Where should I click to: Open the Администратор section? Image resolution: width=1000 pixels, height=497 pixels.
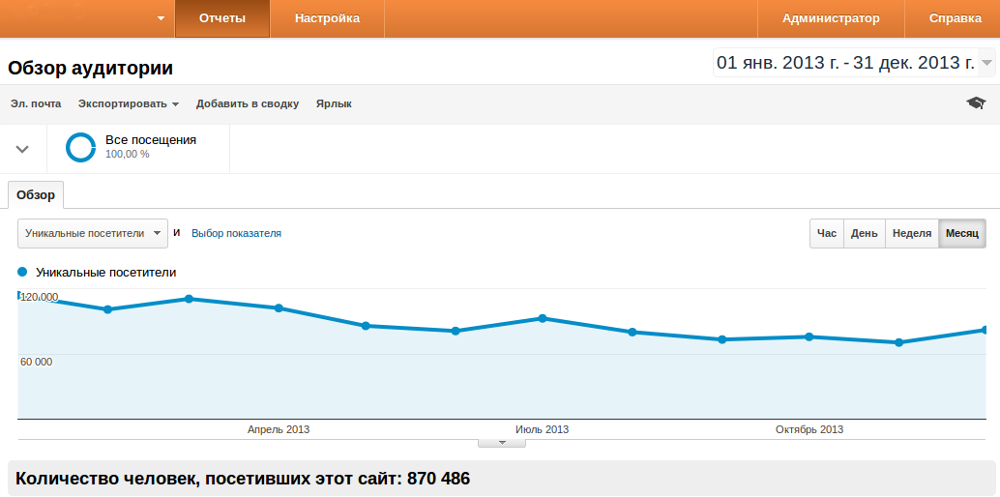coord(830,18)
